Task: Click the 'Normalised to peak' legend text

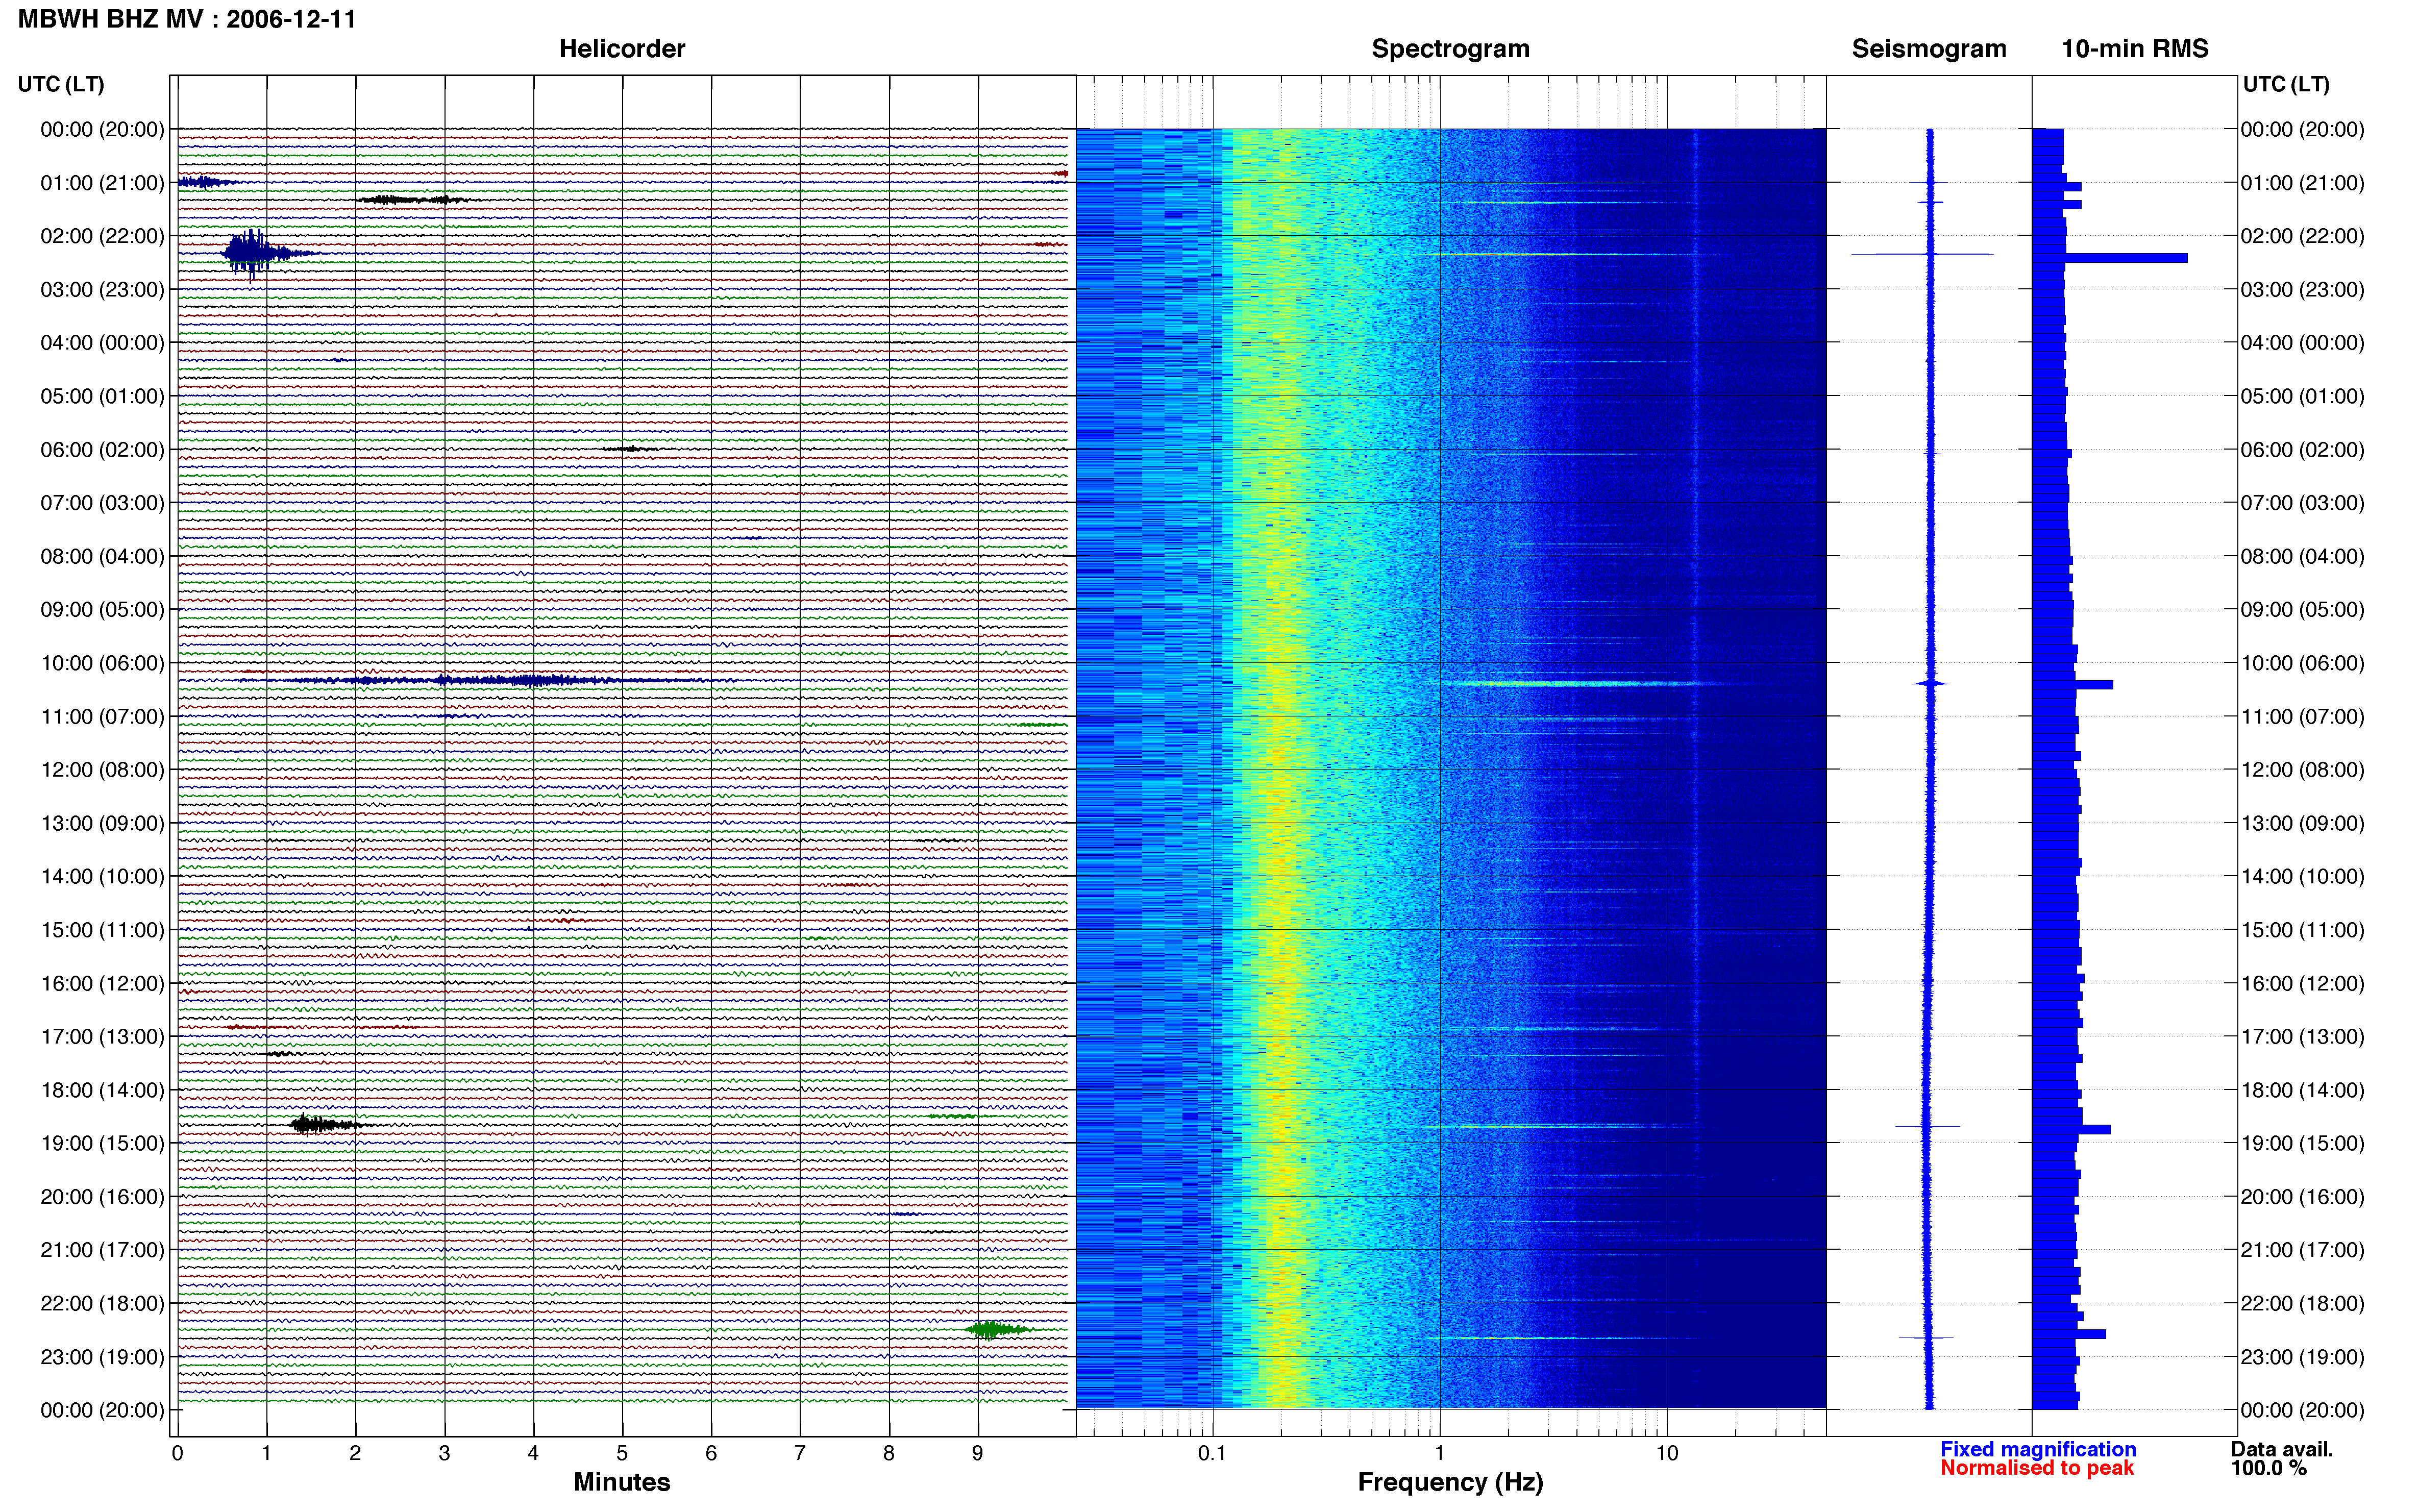Action: coord(2037,1468)
